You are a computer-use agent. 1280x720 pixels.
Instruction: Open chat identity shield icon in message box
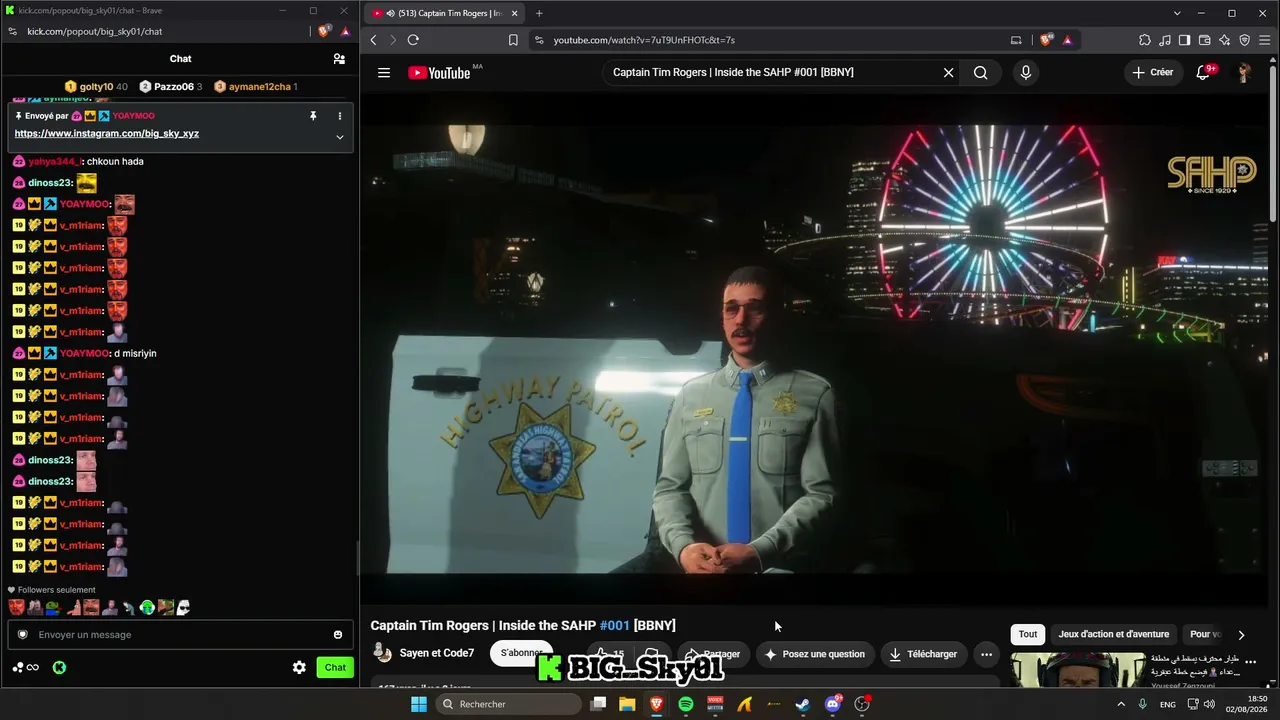click(x=23, y=634)
